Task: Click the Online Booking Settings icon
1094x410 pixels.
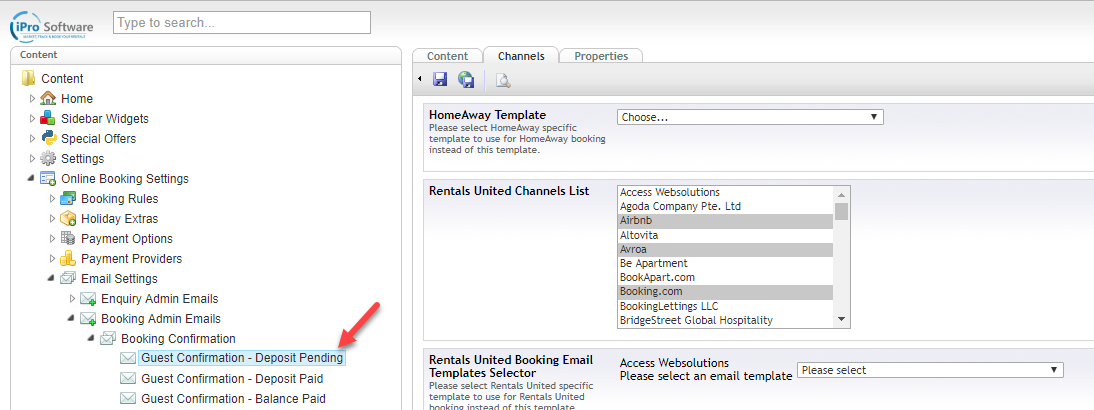Action: pyautogui.click(x=48, y=179)
